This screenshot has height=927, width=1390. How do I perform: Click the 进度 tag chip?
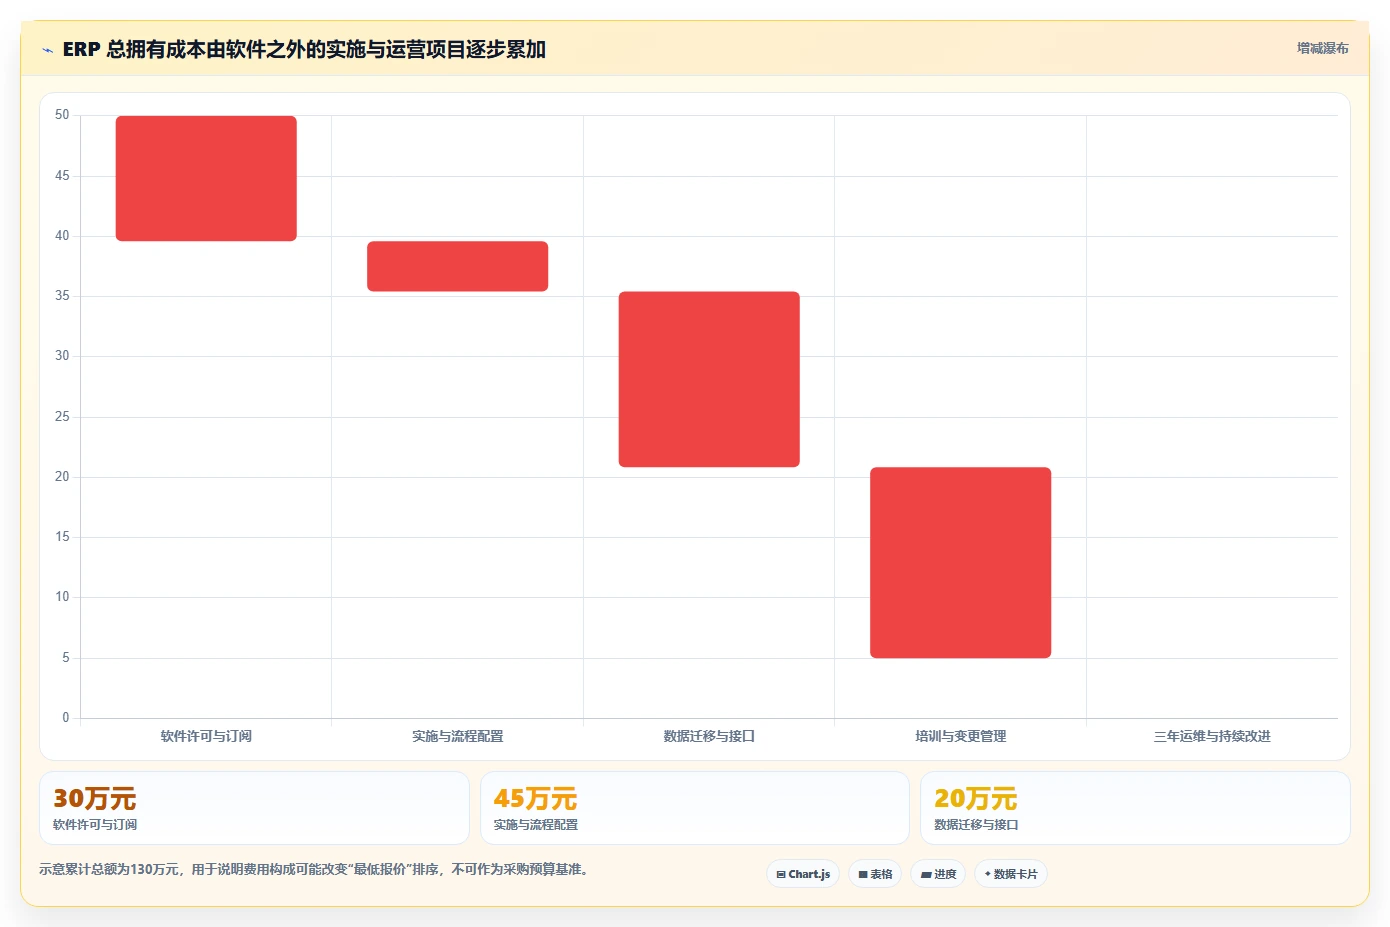938,874
